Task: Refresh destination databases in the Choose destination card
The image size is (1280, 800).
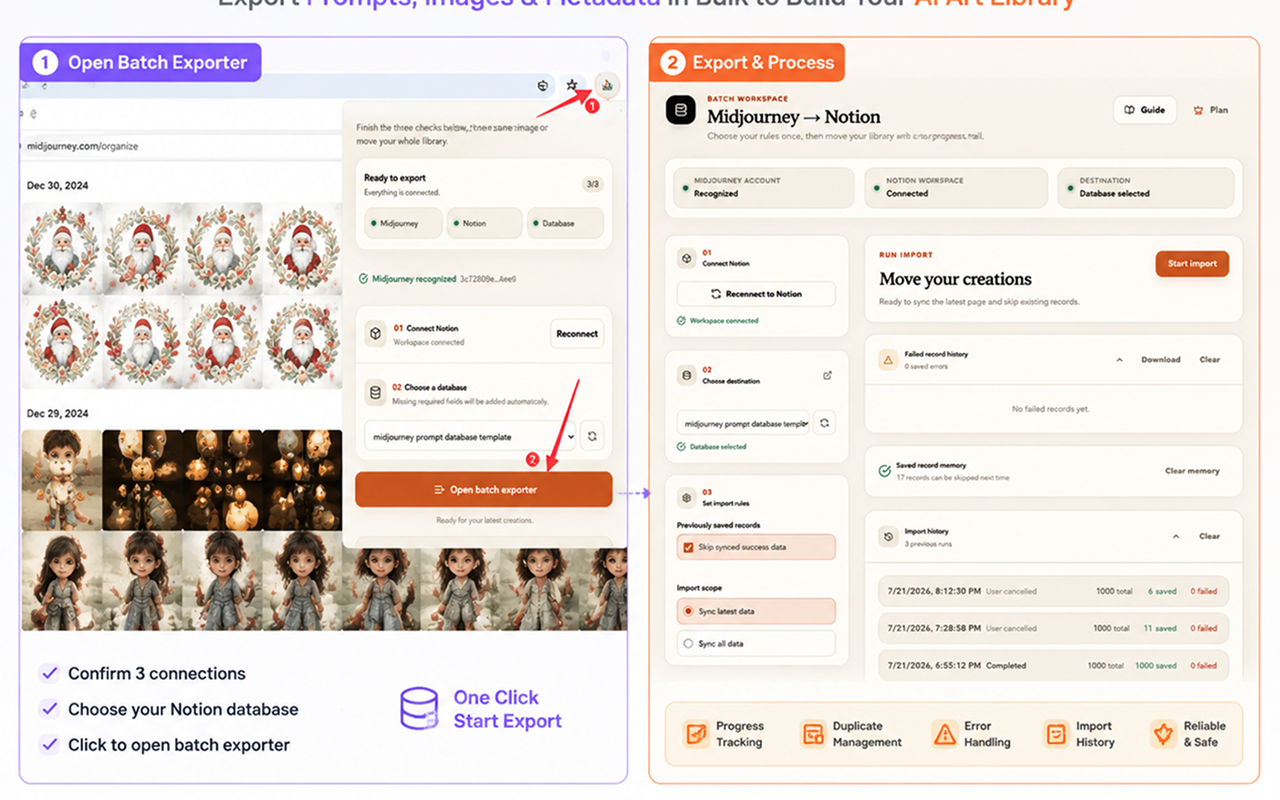Action: [824, 423]
